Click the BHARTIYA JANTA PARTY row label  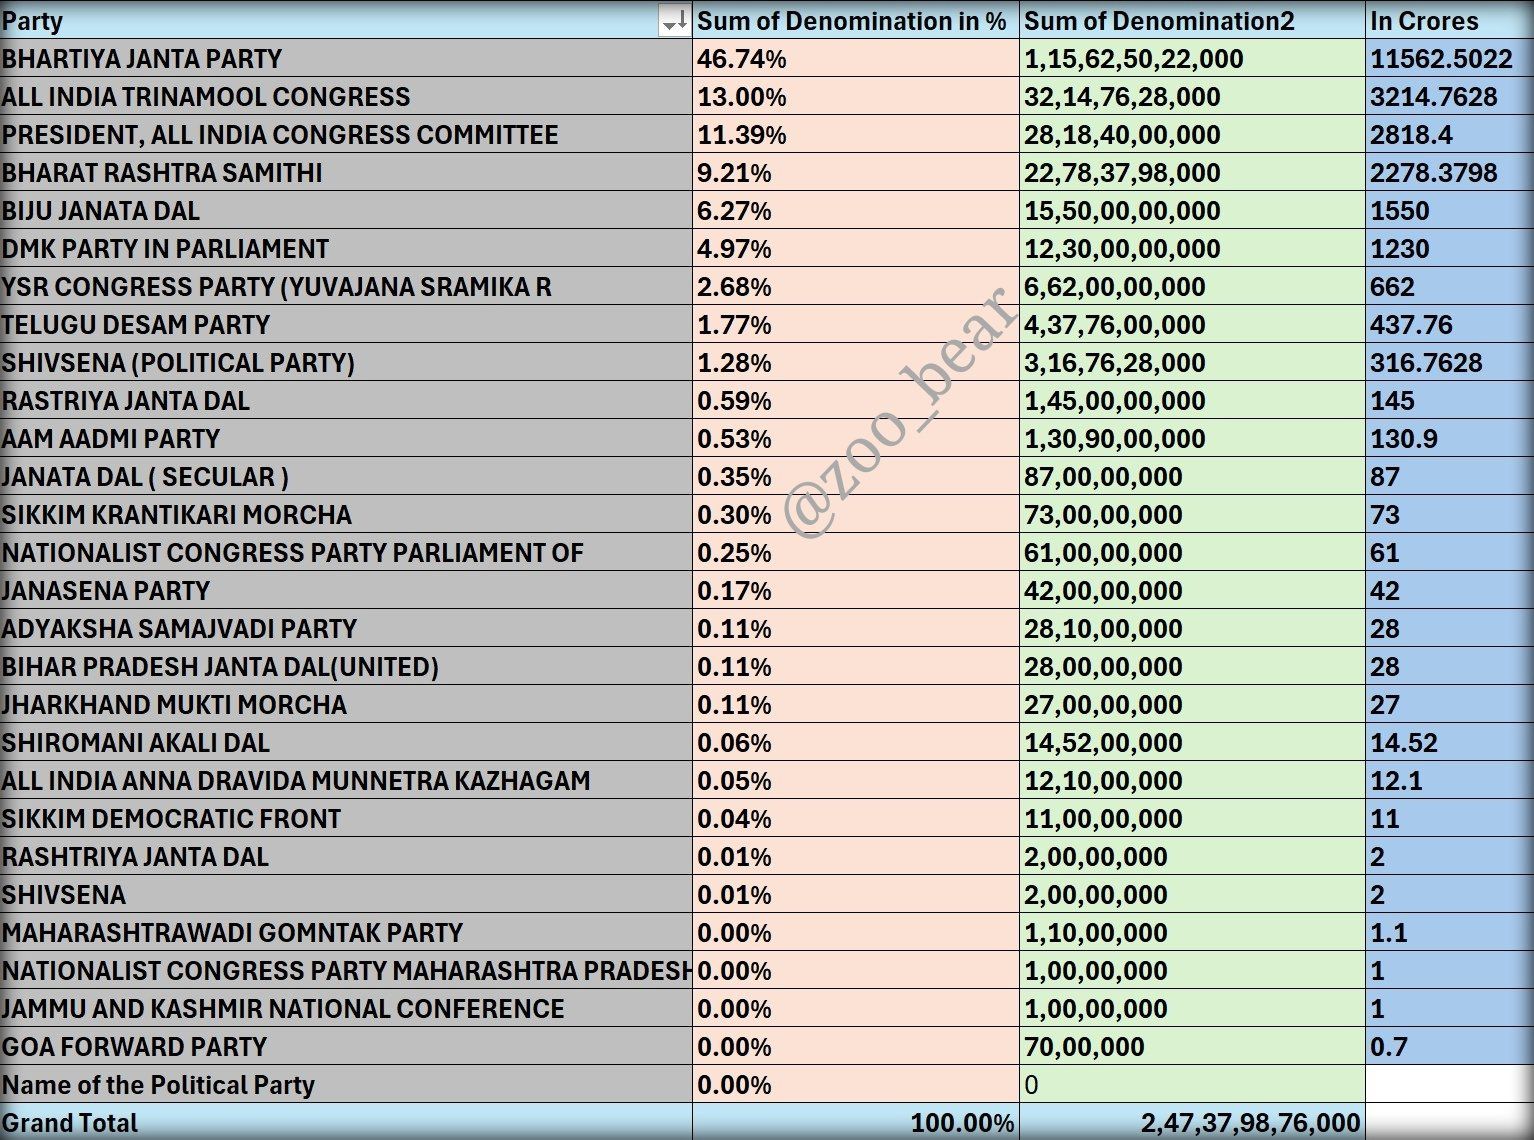coord(346,59)
